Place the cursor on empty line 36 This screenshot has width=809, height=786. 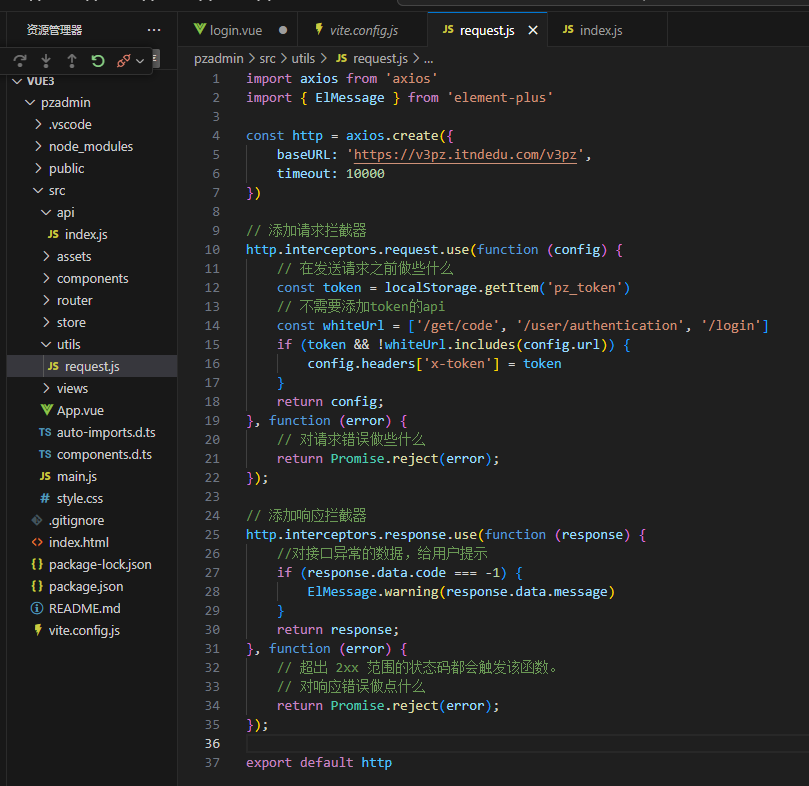pyautogui.click(x=400, y=743)
